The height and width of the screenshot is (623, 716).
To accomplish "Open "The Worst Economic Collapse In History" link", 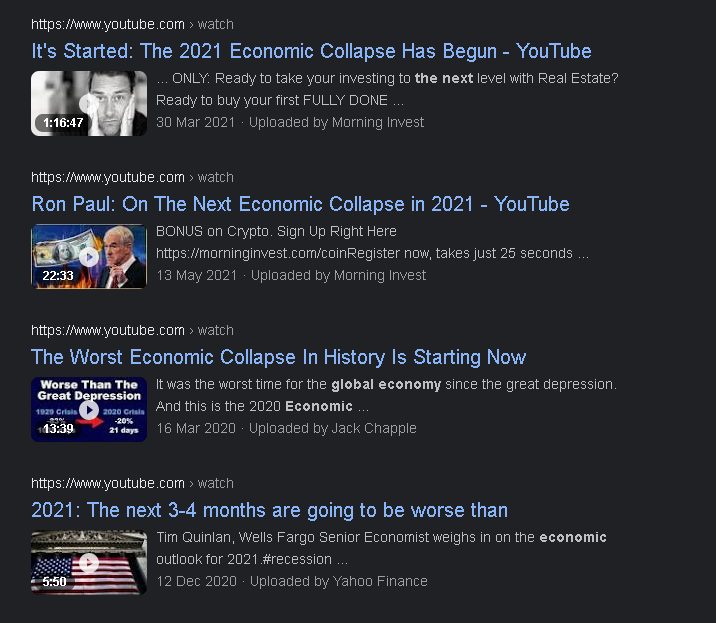I will pyautogui.click(x=279, y=357).
